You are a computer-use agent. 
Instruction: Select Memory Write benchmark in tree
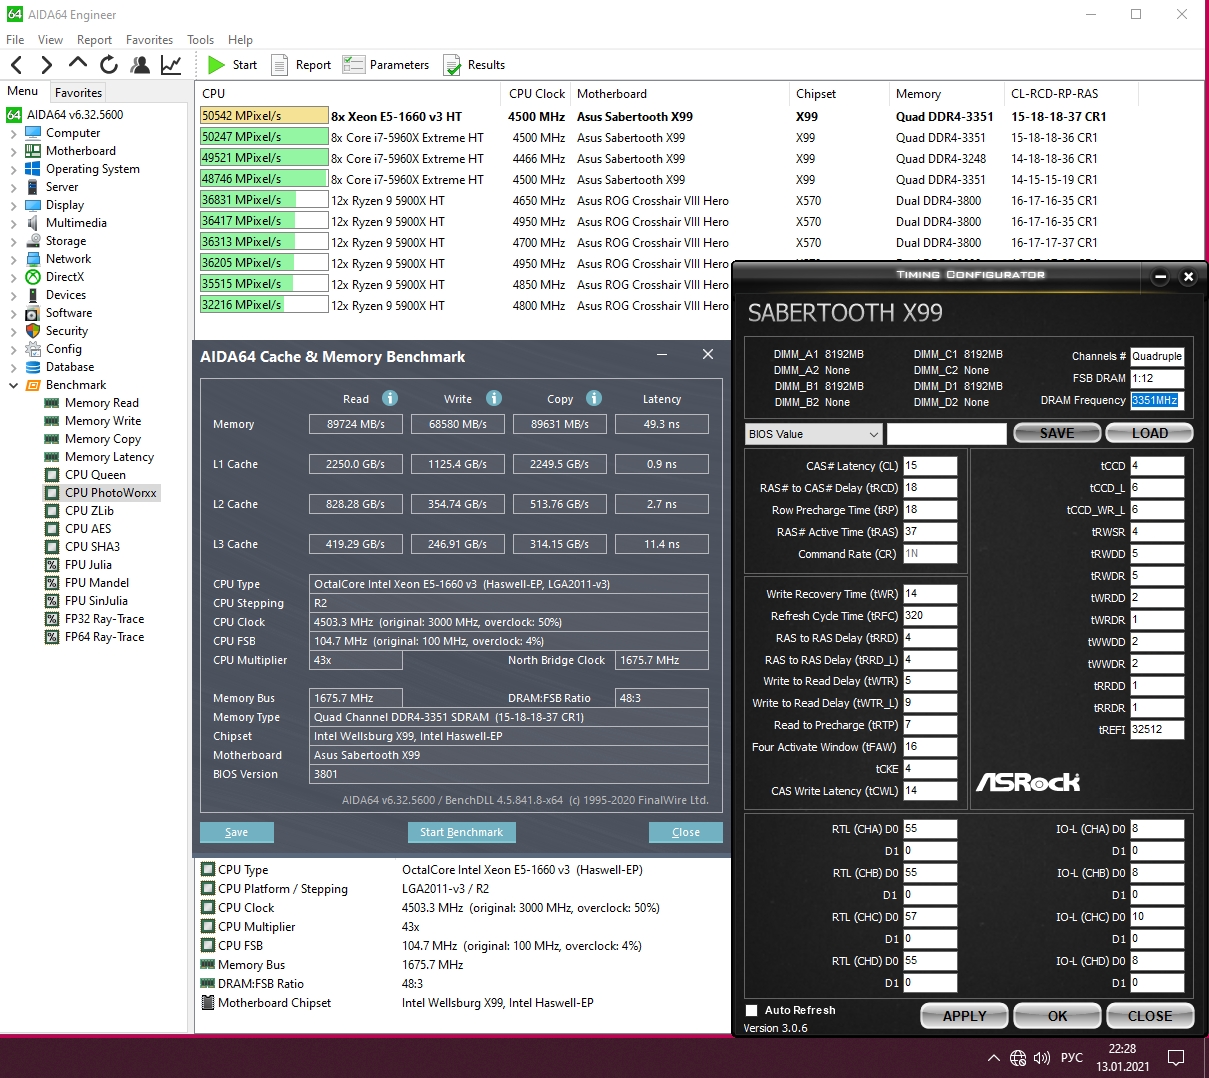[102, 421]
